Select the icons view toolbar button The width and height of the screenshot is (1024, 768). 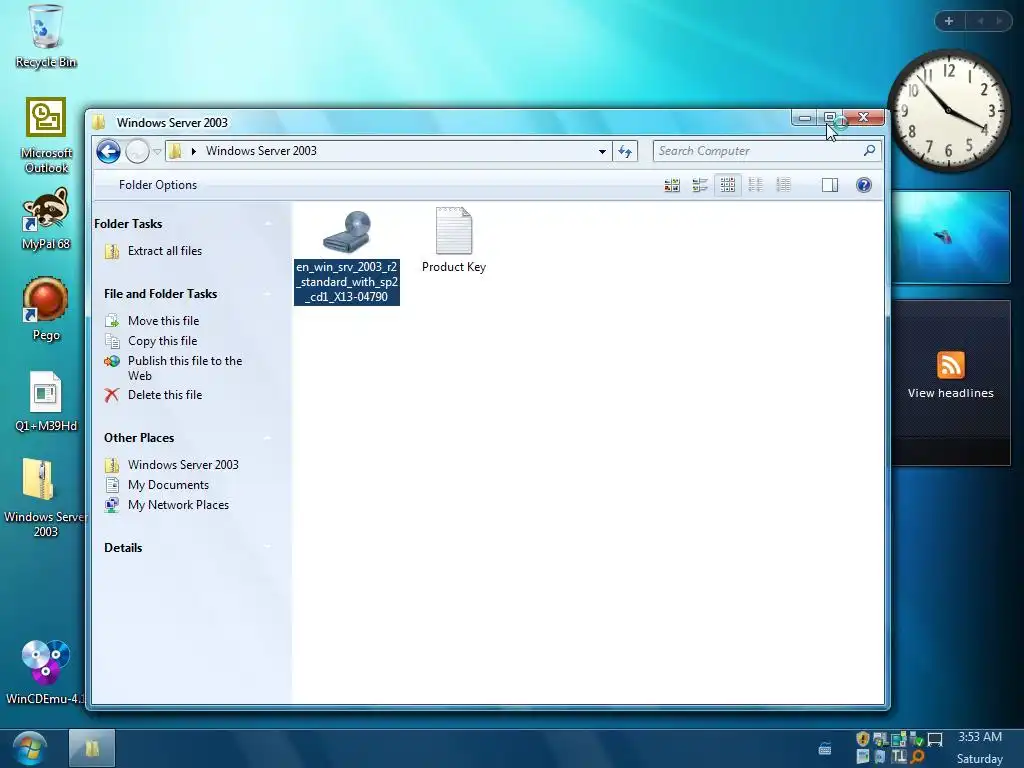point(728,185)
